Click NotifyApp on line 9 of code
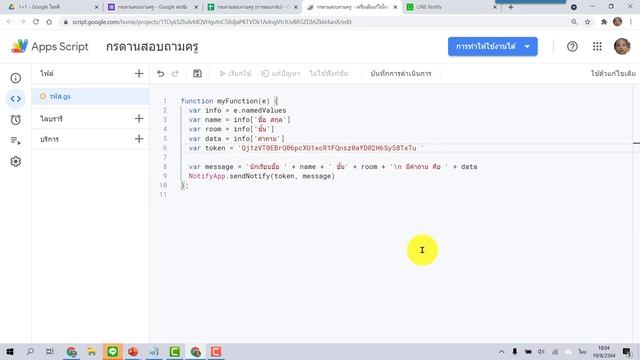 pyautogui.click(x=207, y=176)
